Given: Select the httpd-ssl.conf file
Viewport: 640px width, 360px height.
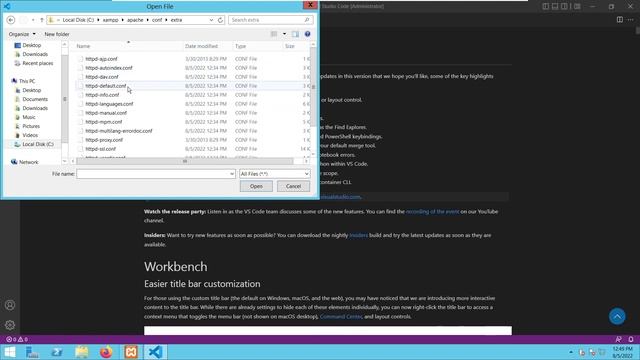Looking at the screenshot, I should coord(100,149).
